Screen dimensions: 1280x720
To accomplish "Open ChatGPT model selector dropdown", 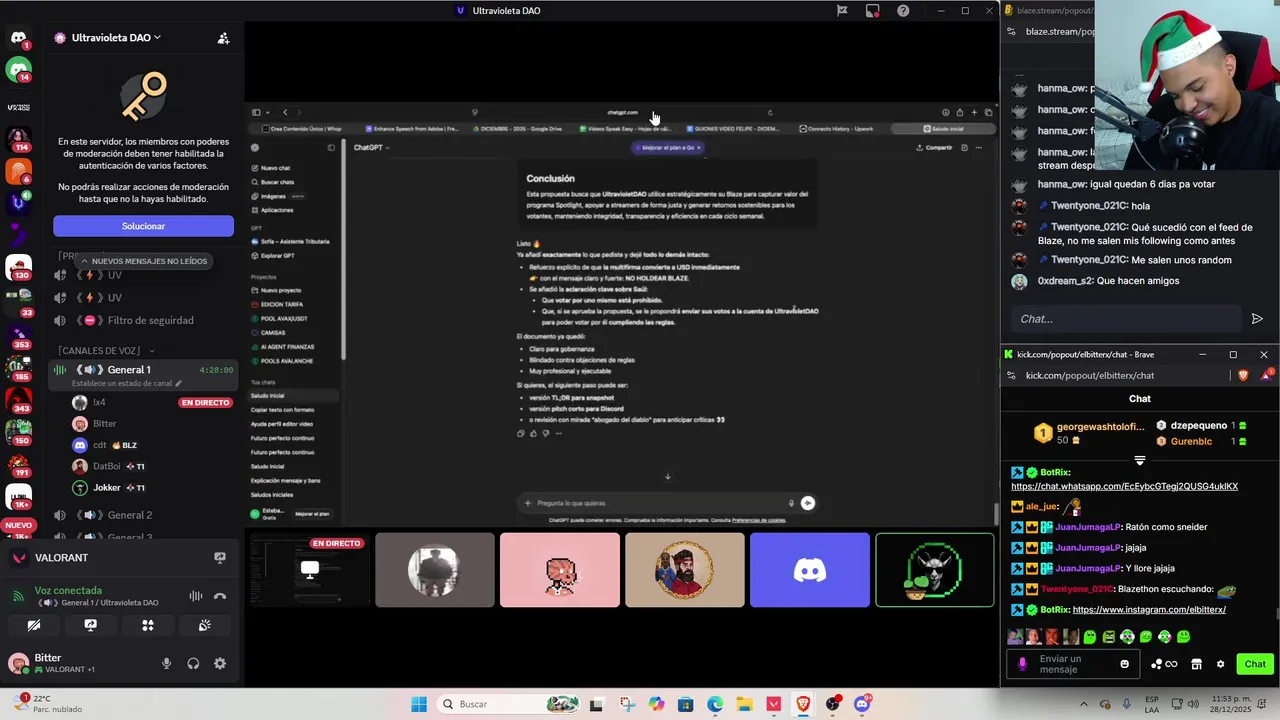I will pyautogui.click(x=371, y=148).
